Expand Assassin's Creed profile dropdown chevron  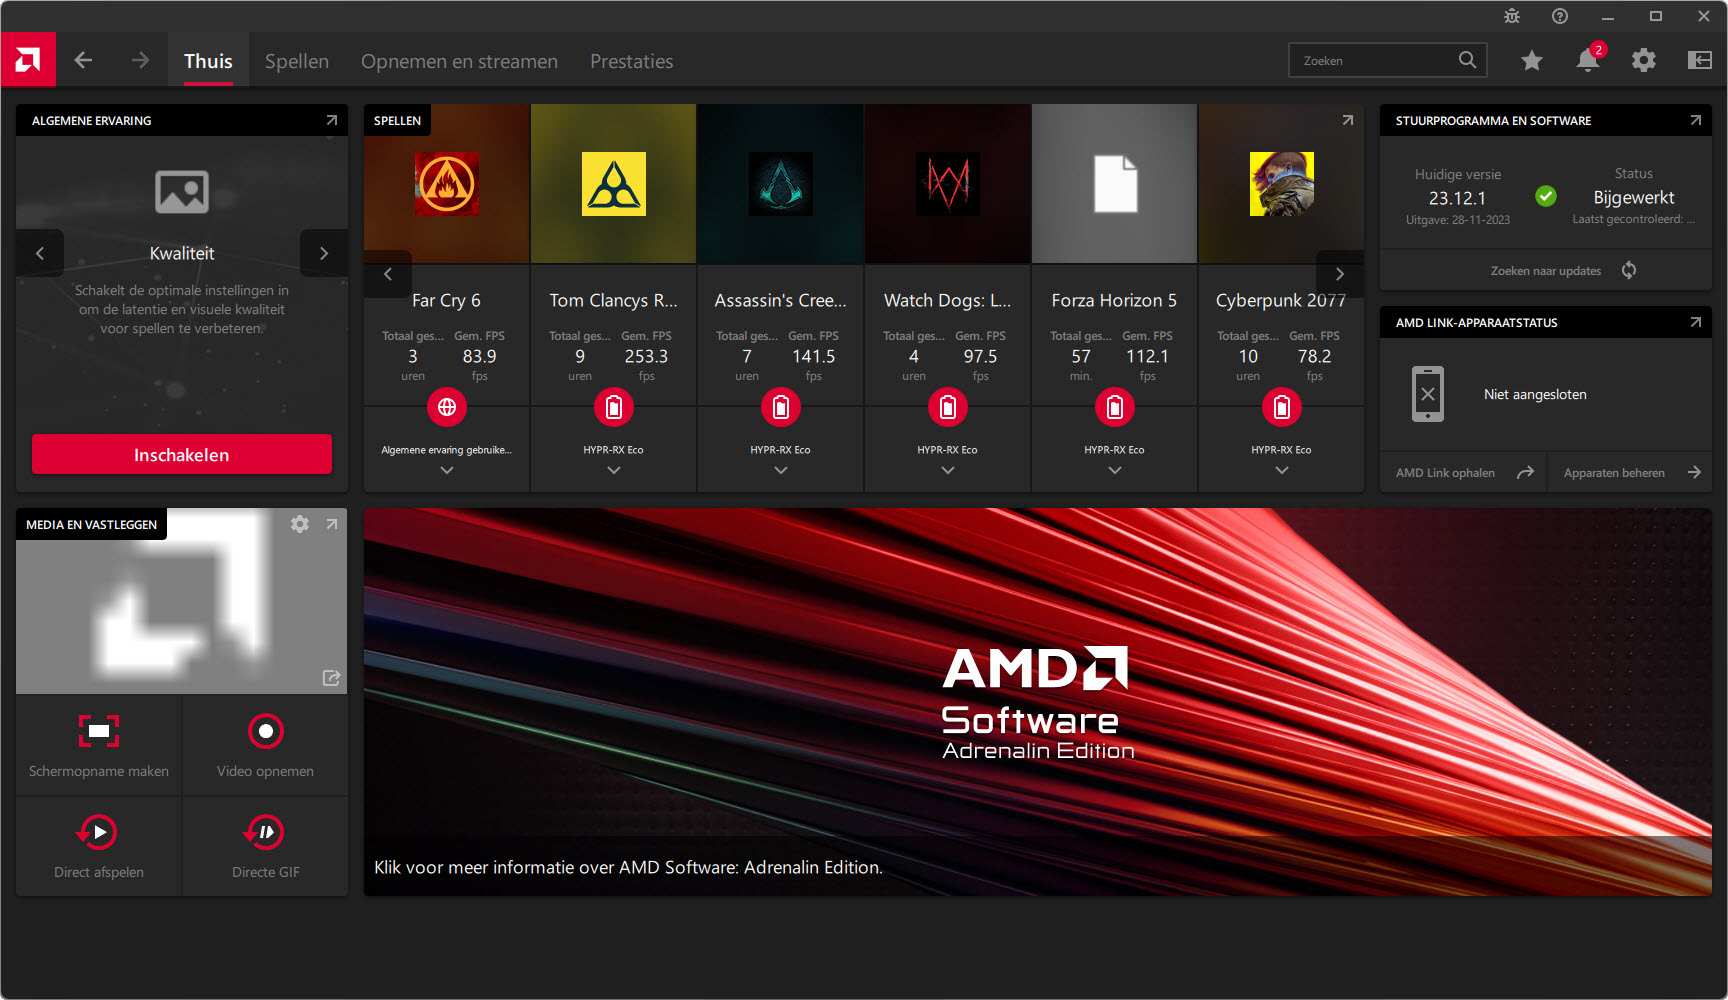point(781,470)
